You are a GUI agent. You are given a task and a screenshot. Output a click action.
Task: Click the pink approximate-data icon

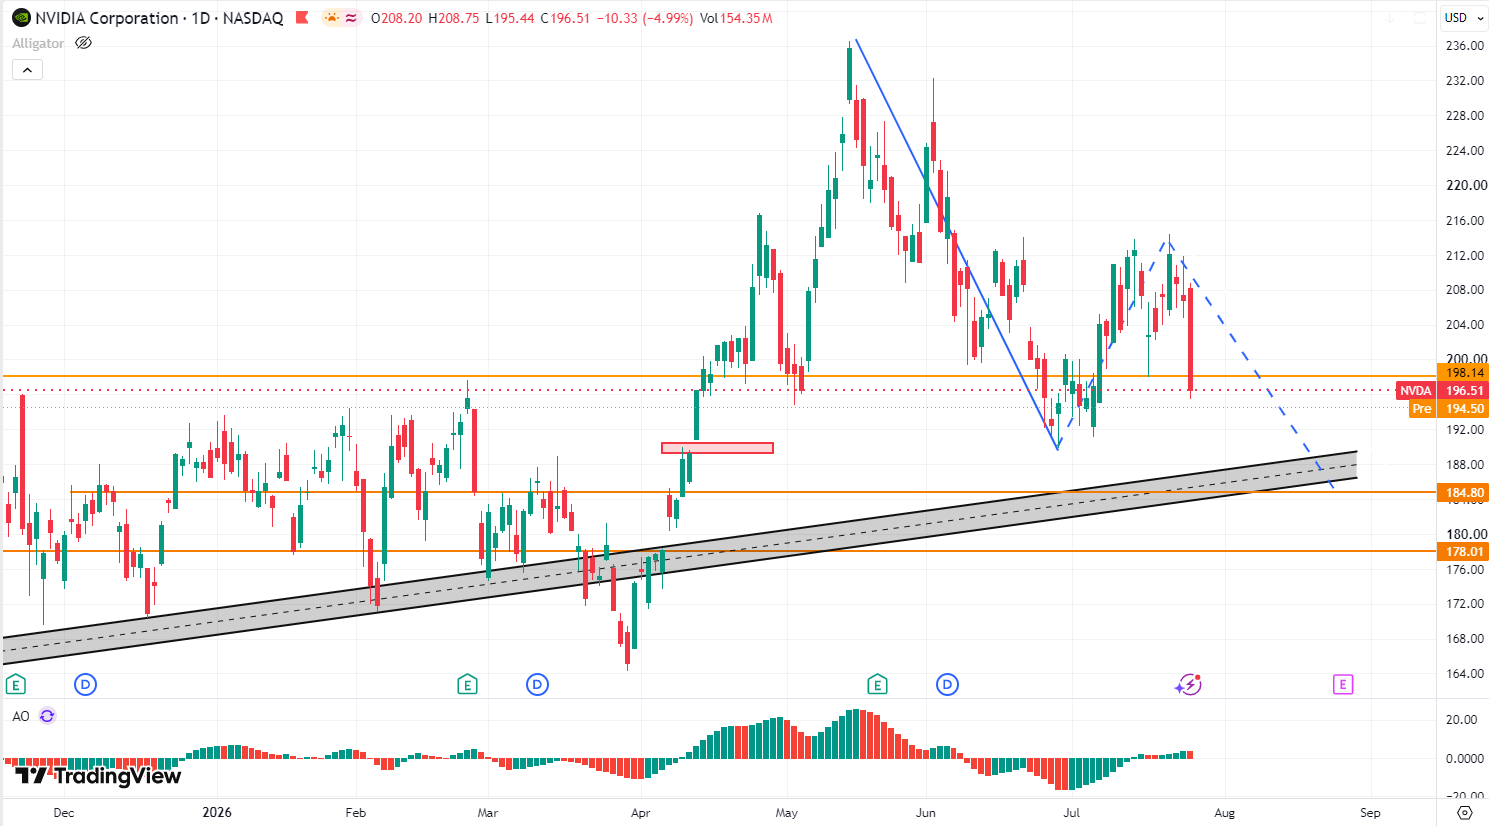click(x=351, y=18)
